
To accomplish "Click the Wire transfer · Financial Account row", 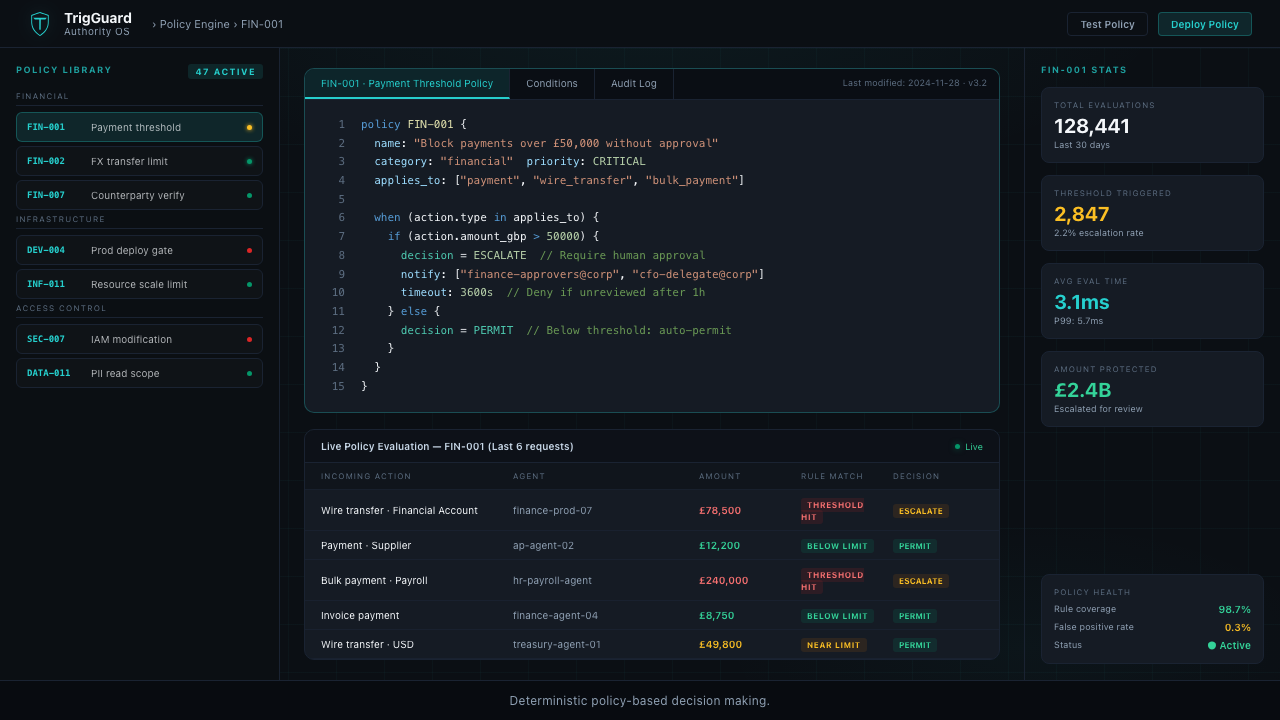I will click(651, 510).
